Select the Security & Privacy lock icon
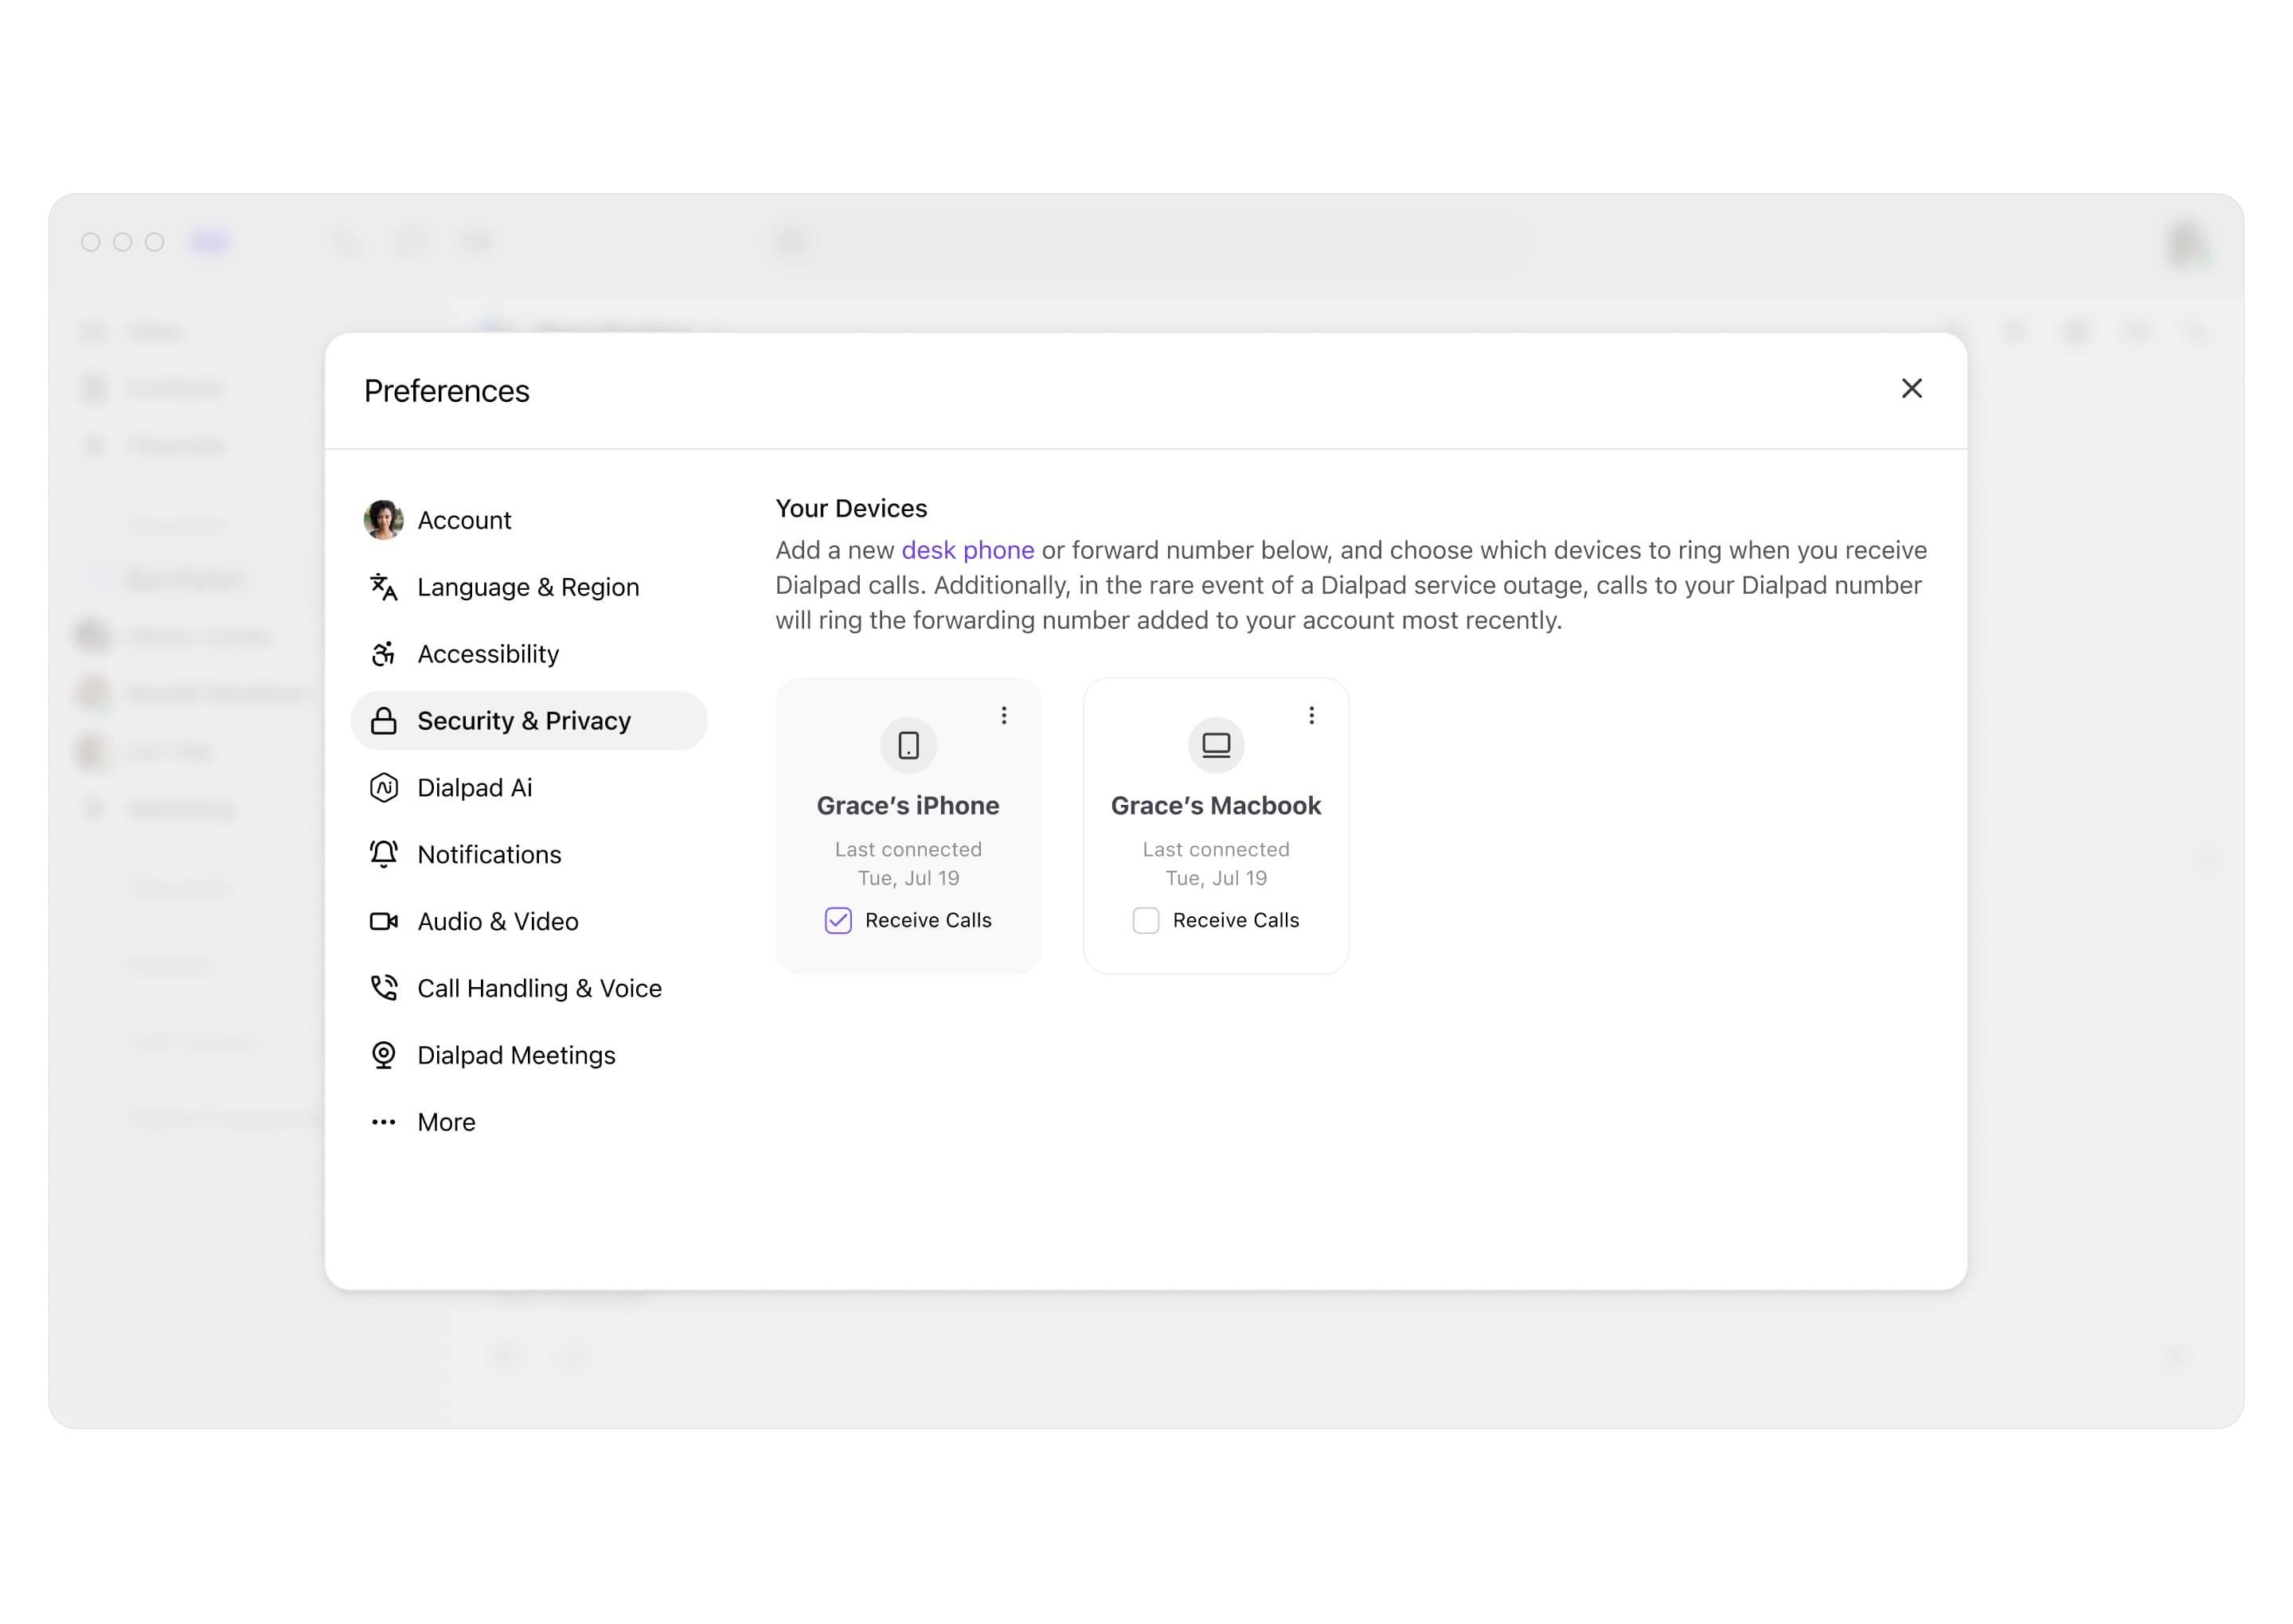Viewport: 2293px width, 1624px height. pos(383,720)
